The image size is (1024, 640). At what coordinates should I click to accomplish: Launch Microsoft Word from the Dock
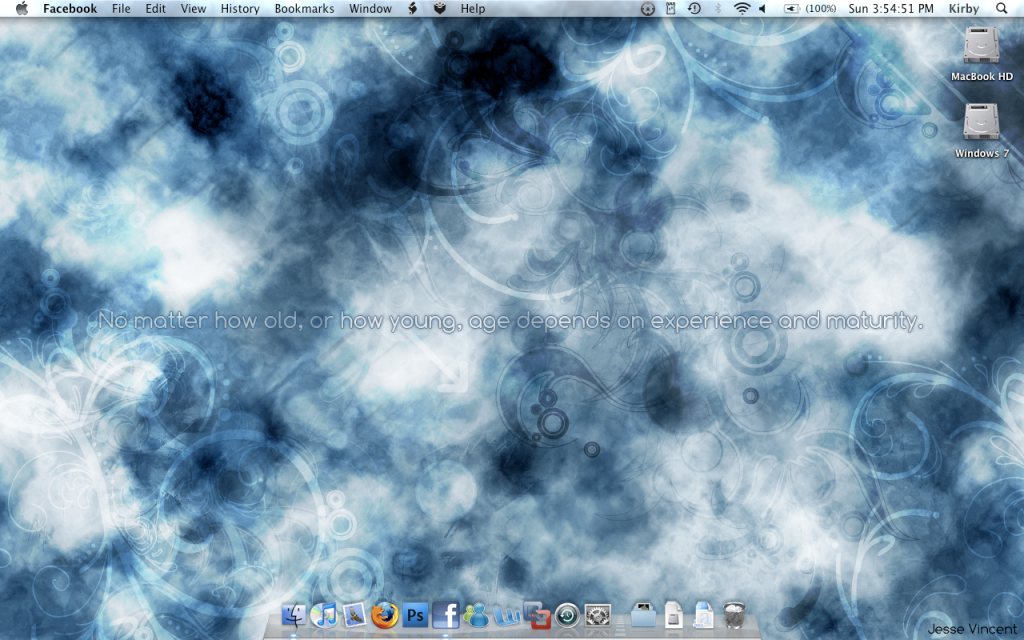(x=506, y=615)
